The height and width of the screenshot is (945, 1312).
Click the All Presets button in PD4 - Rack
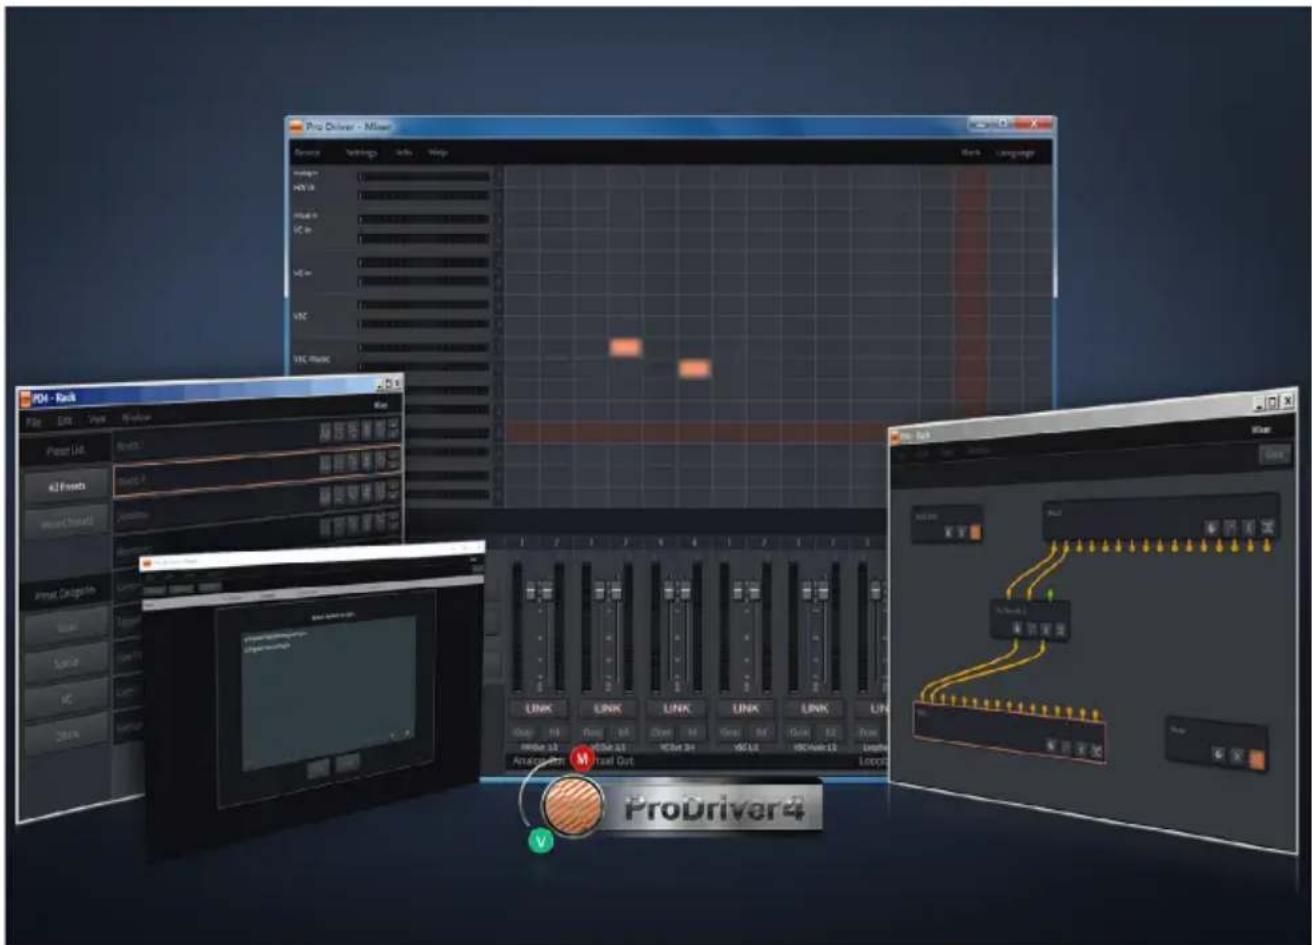tap(69, 485)
